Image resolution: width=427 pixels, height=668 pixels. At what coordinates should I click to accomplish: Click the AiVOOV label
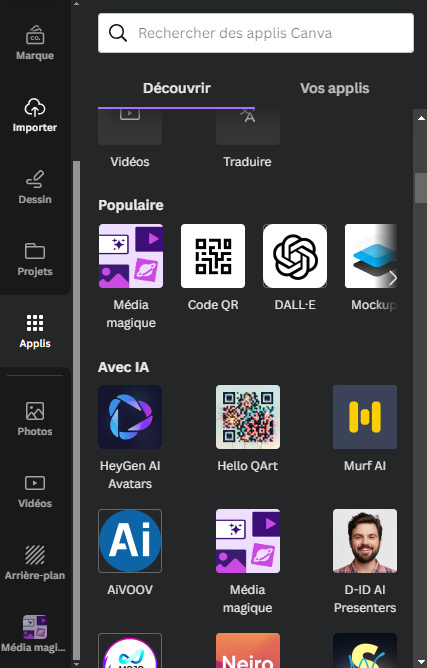click(x=130, y=590)
